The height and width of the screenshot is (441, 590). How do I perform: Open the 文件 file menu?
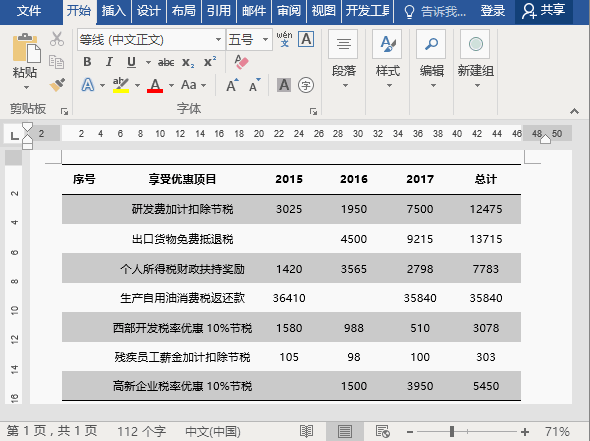29,11
